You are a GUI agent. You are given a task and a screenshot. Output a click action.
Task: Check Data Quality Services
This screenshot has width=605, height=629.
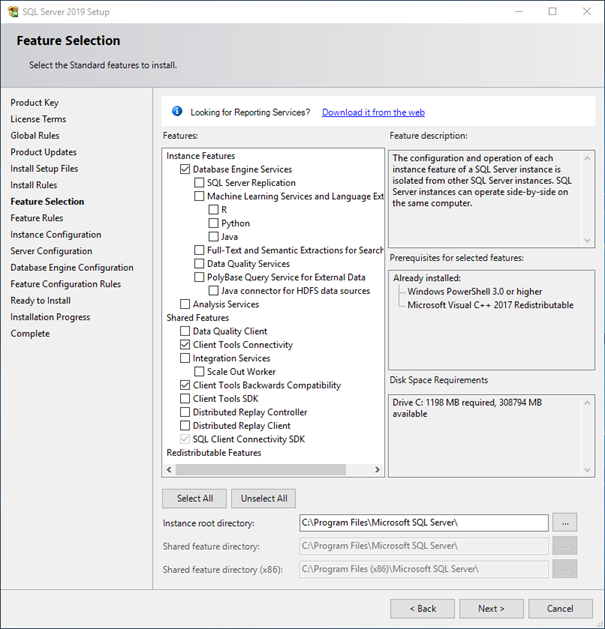click(199, 264)
